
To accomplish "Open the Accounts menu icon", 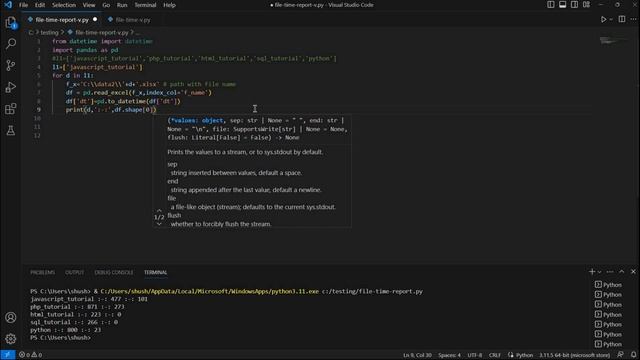I will 11,317.
